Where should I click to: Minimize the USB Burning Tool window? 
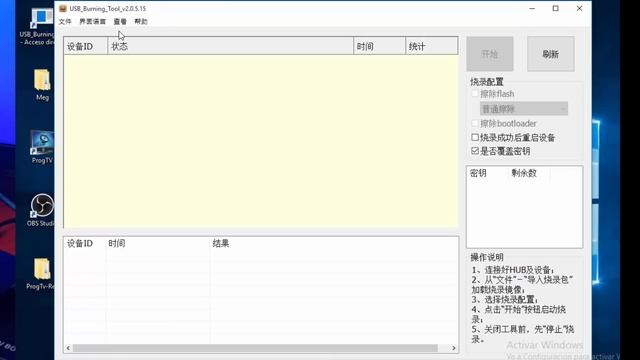point(532,8)
